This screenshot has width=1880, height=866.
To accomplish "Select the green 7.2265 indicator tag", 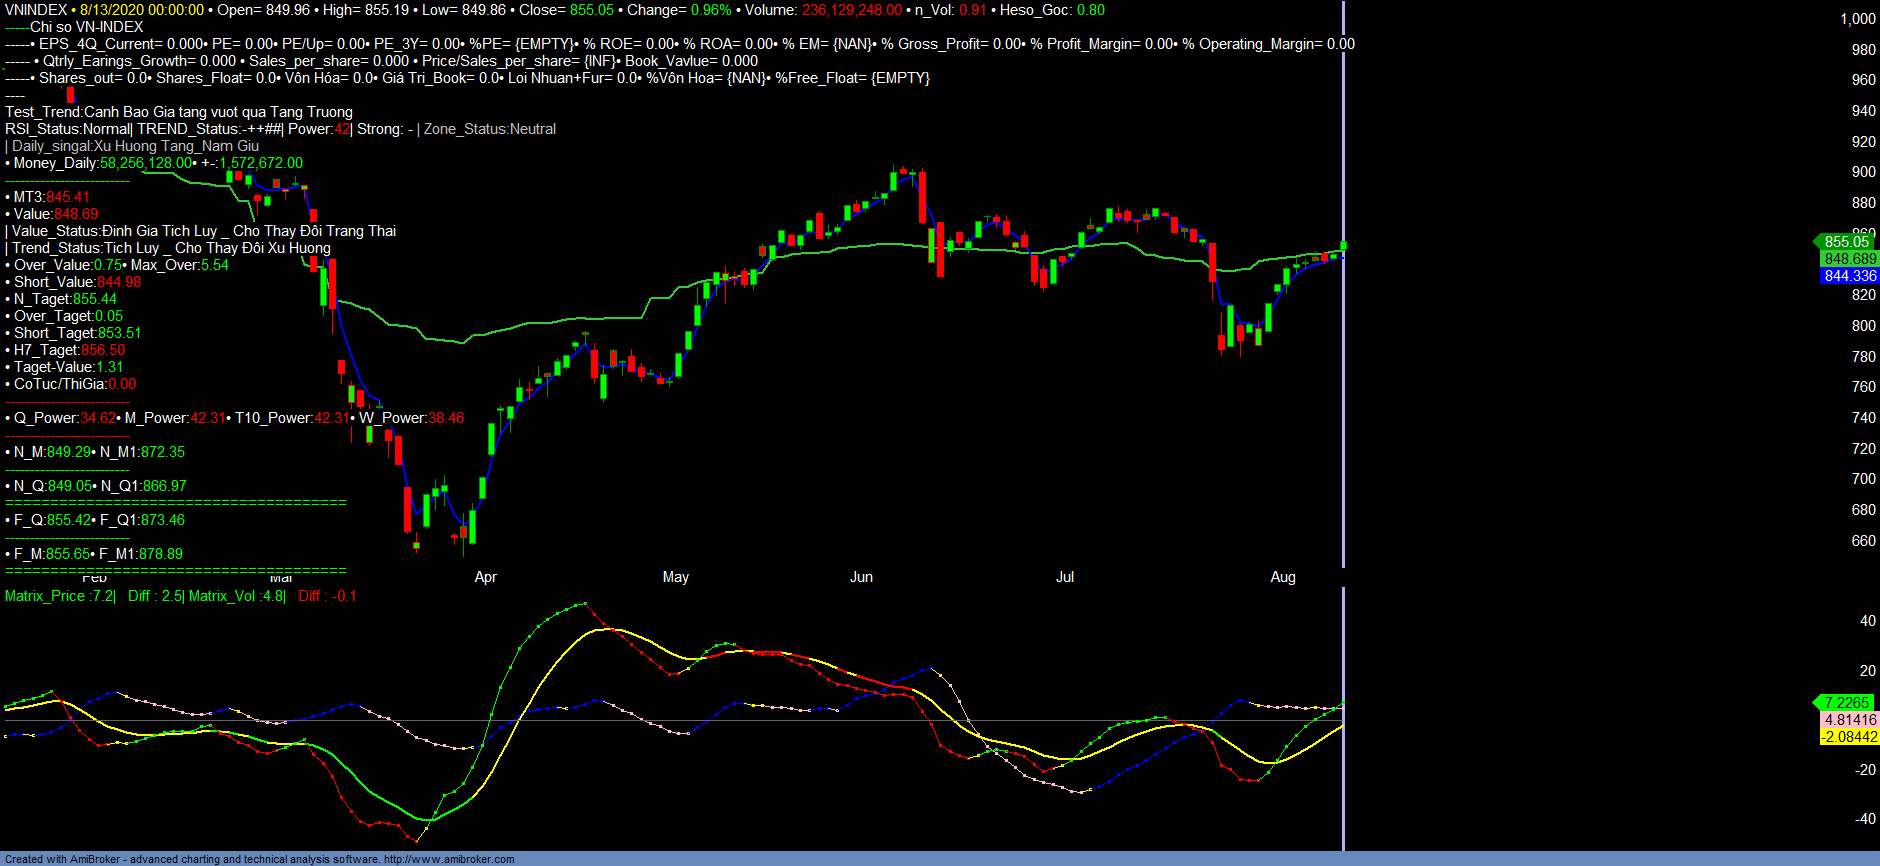I will (1846, 703).
